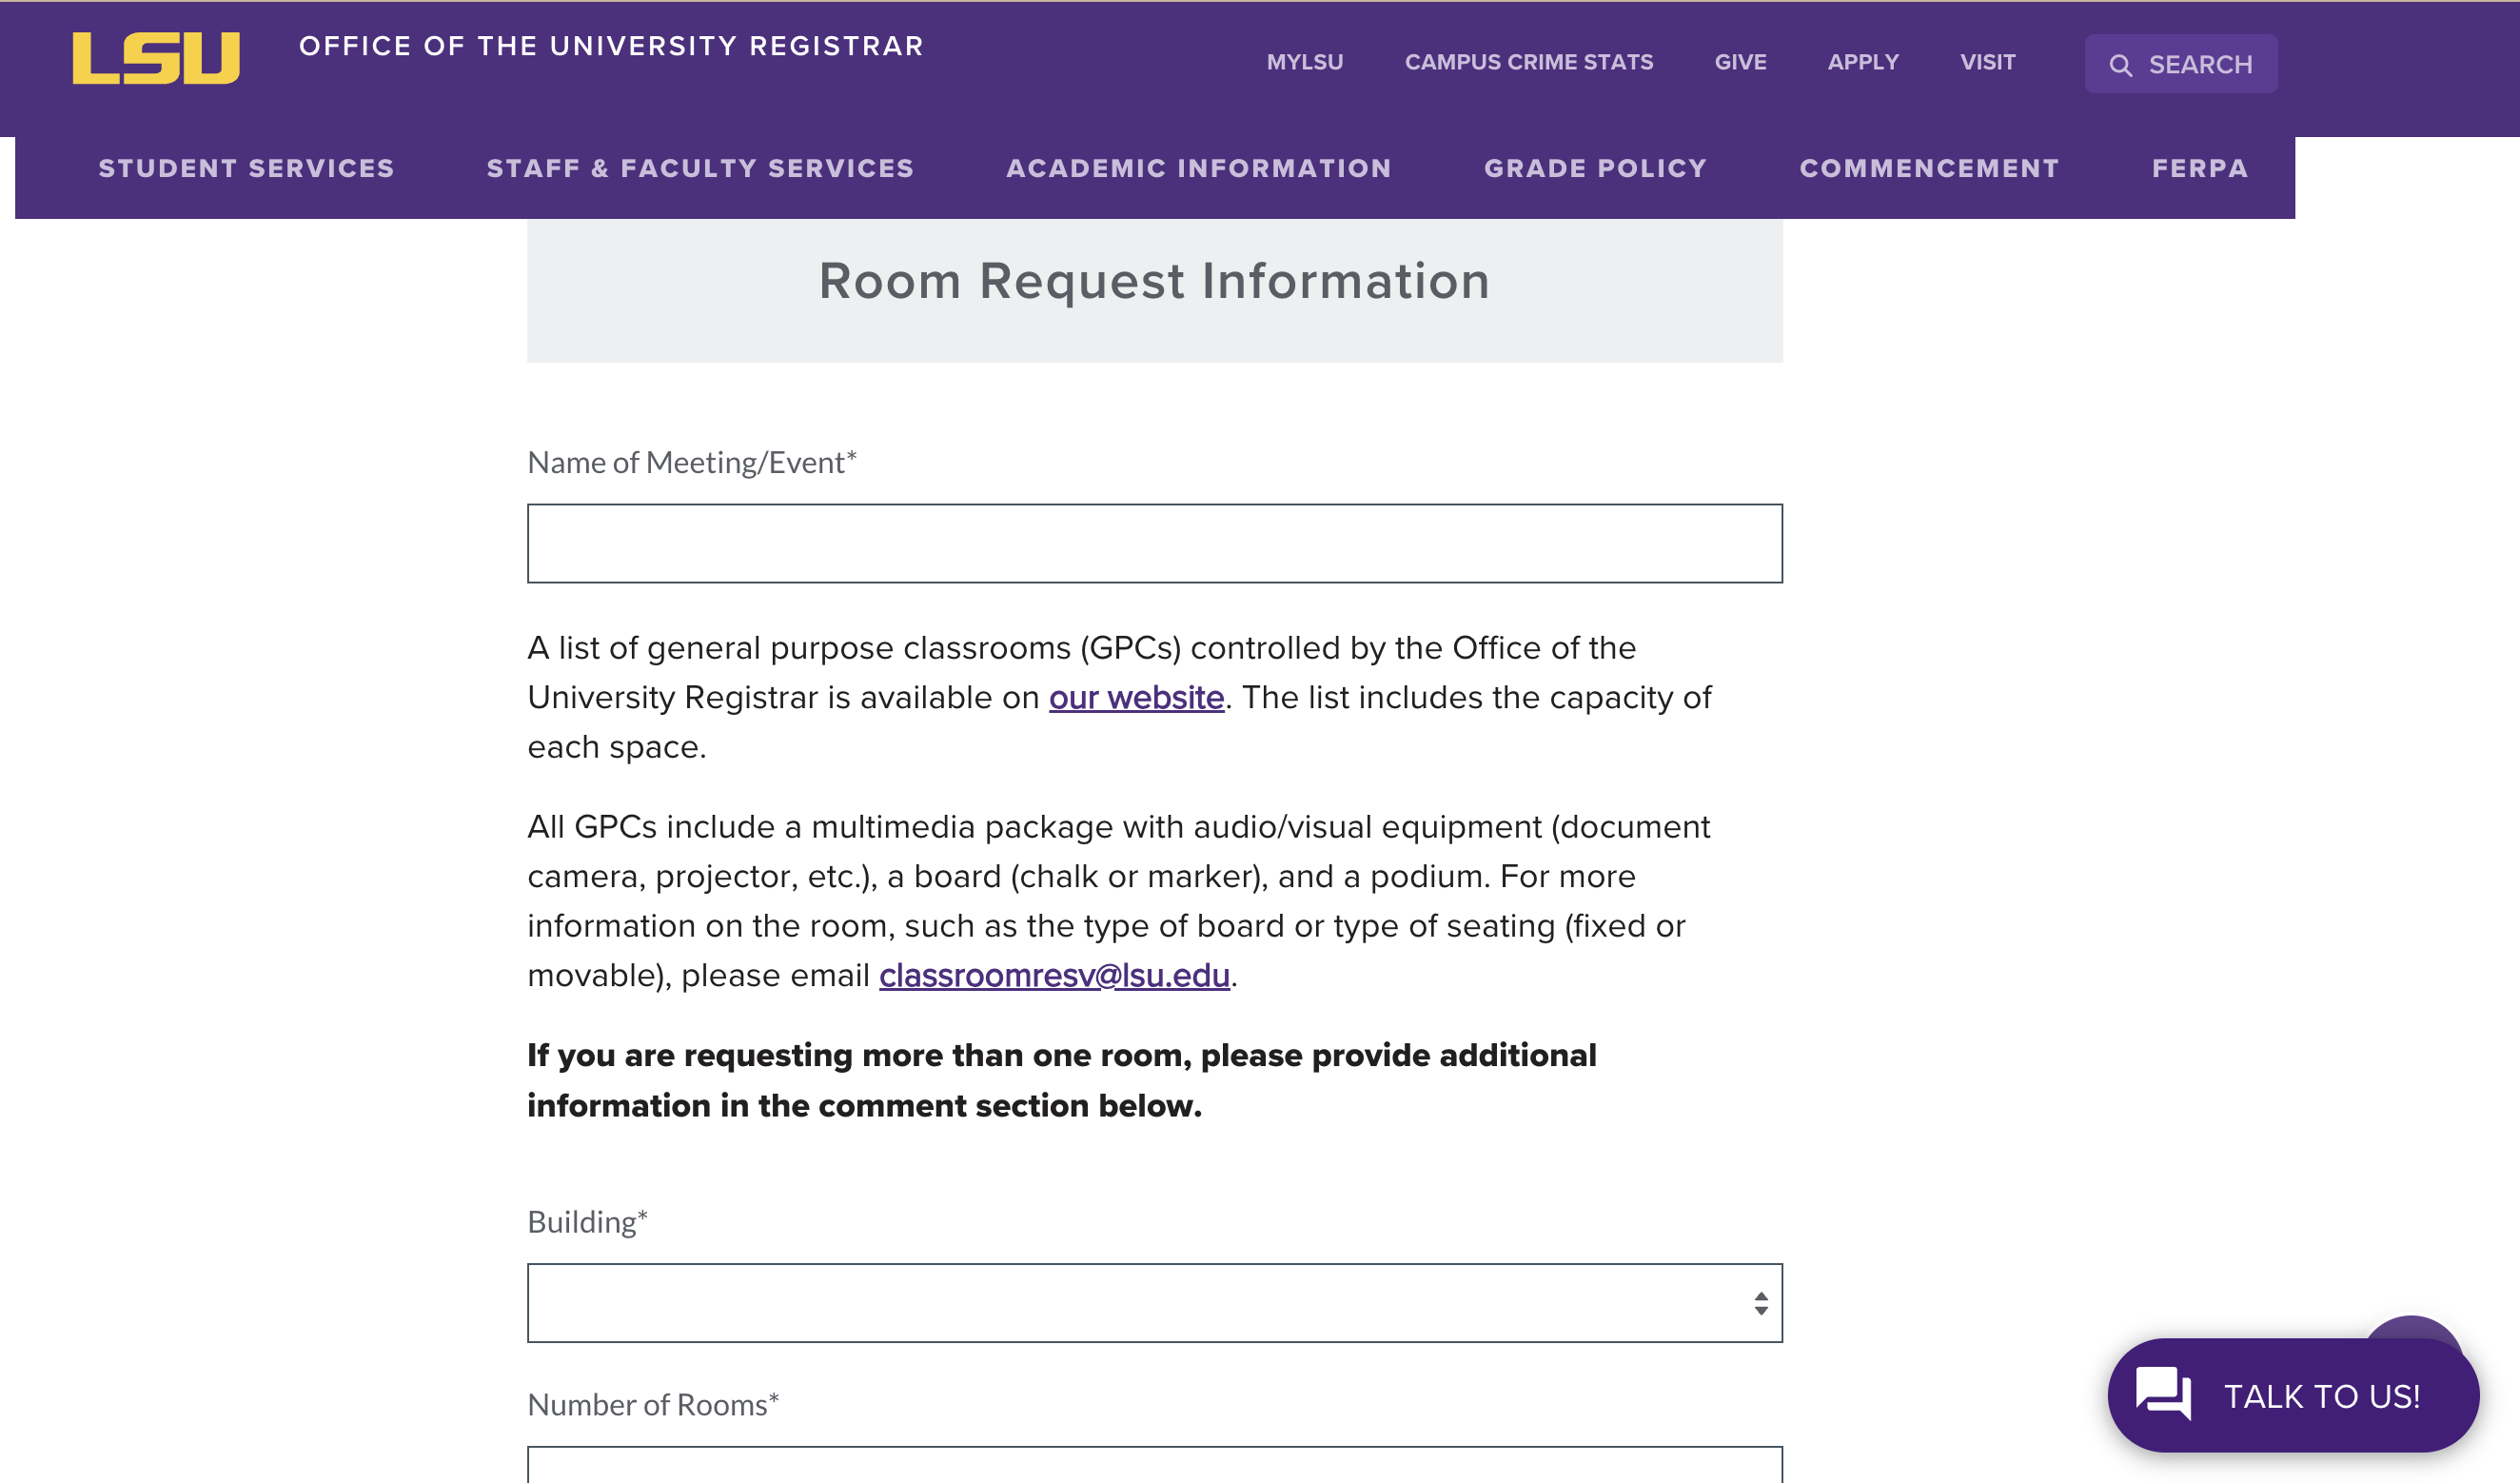Image resolution: width=2520 pixels, height=1483 pixels.
Task: Click the Building dropdown arrows
Action: [x=1760, y=1302]
